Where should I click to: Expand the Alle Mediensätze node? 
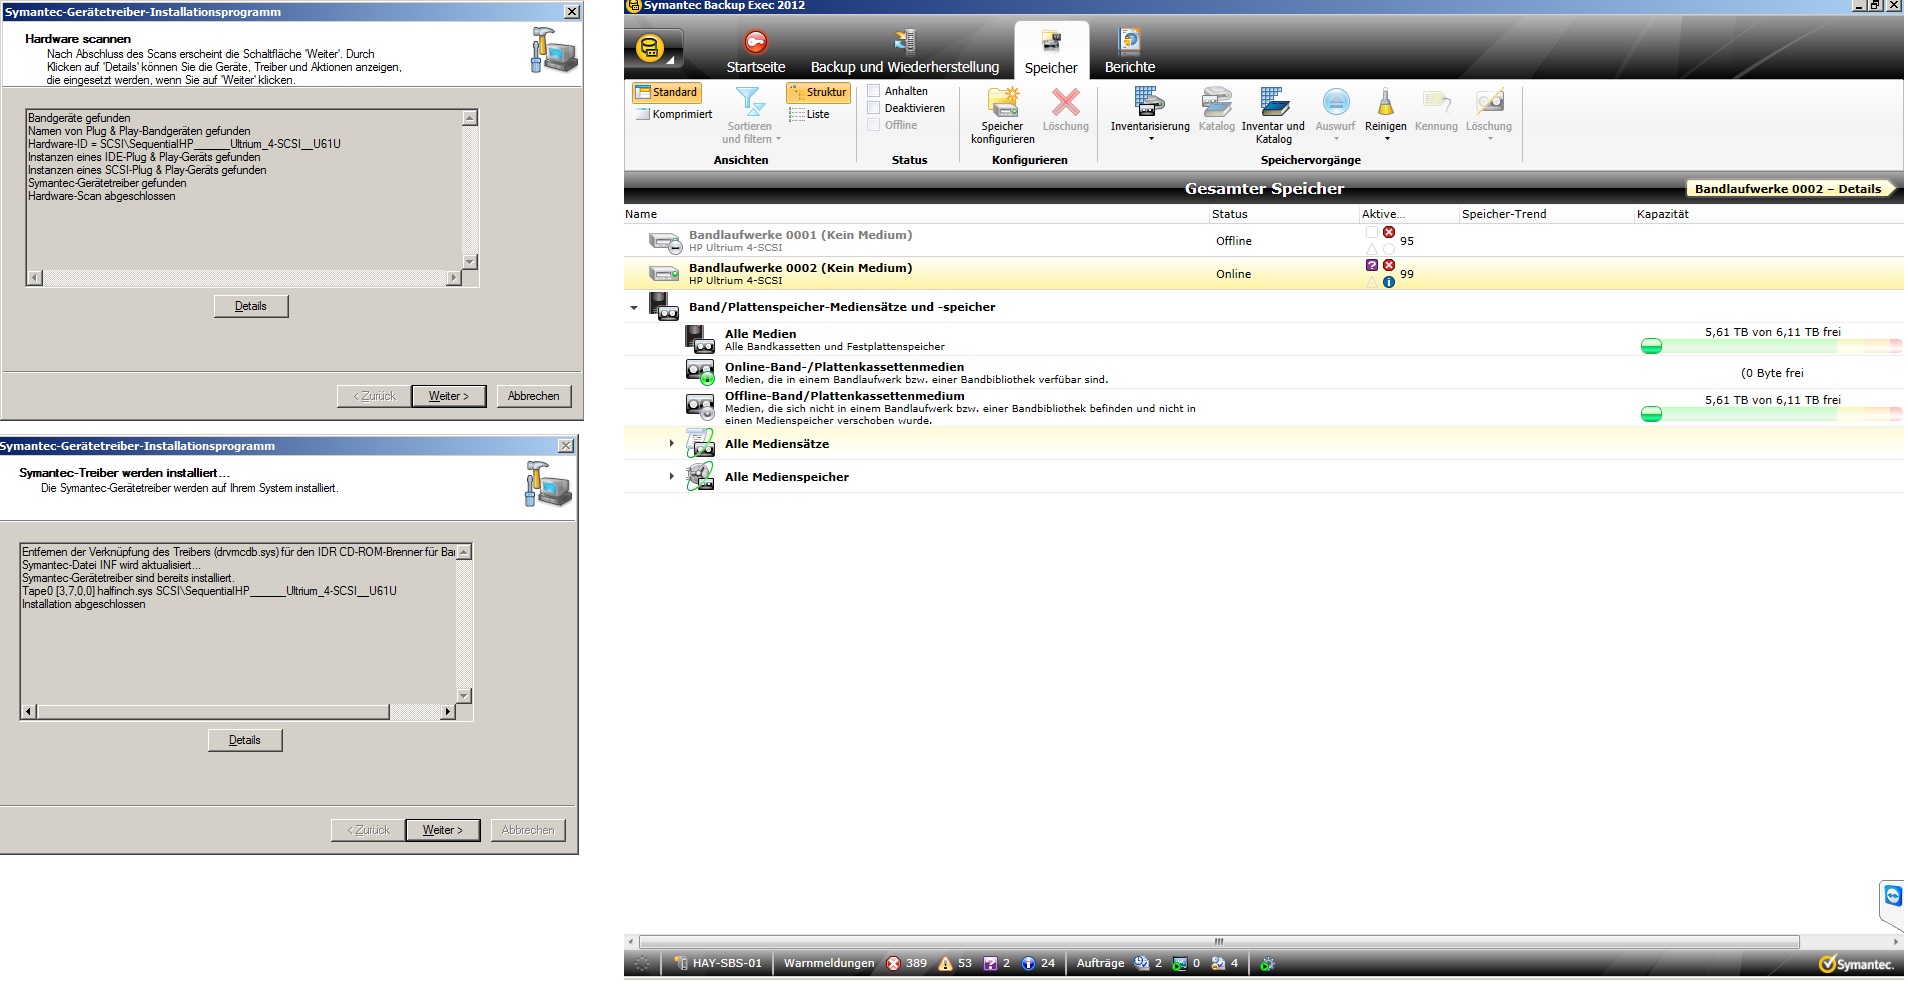point(672,443)
